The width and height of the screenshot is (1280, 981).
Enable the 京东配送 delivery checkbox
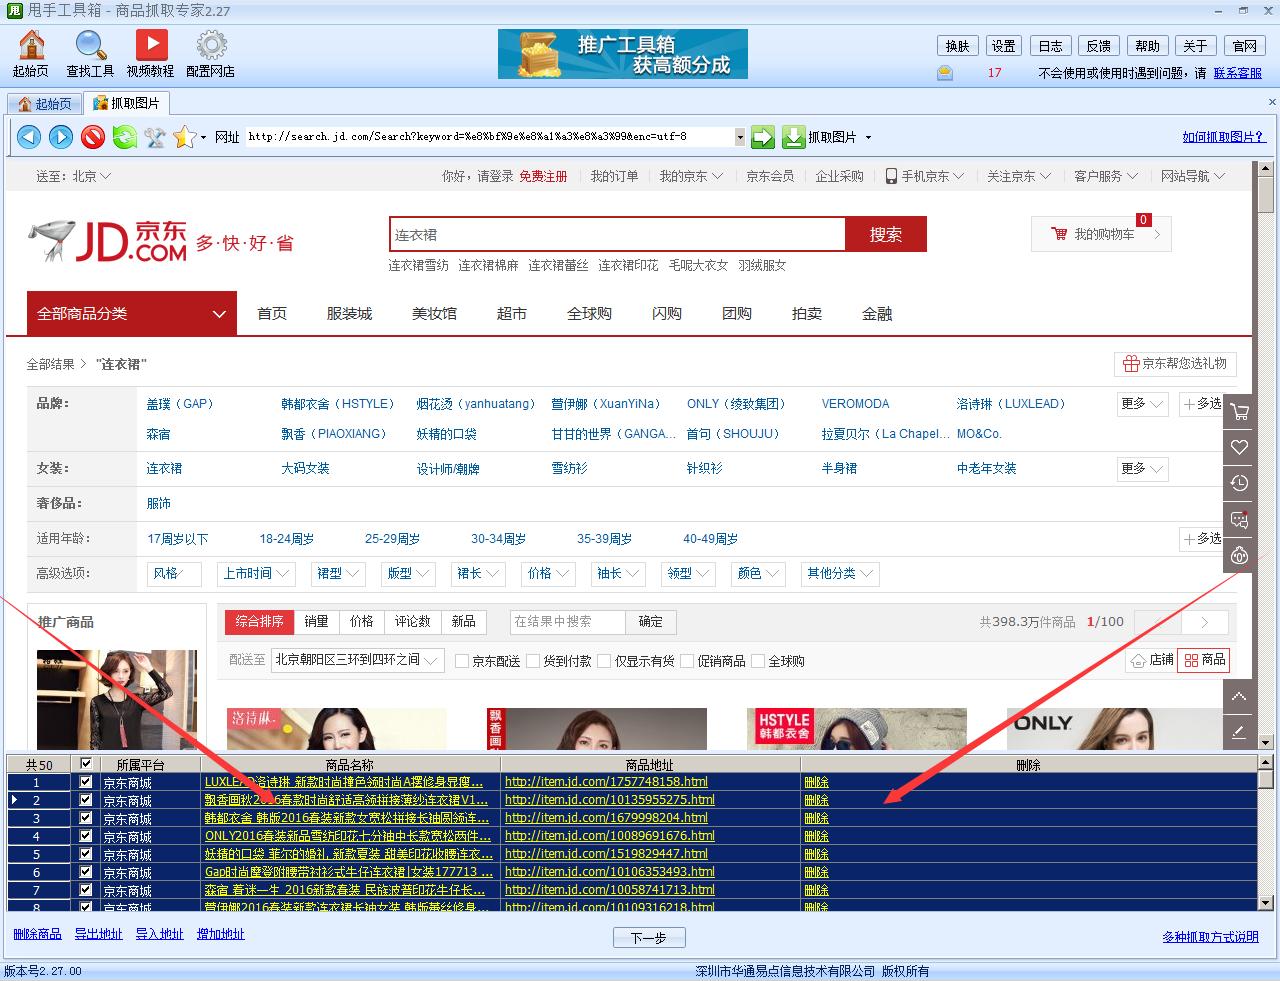tap(461, 661)
